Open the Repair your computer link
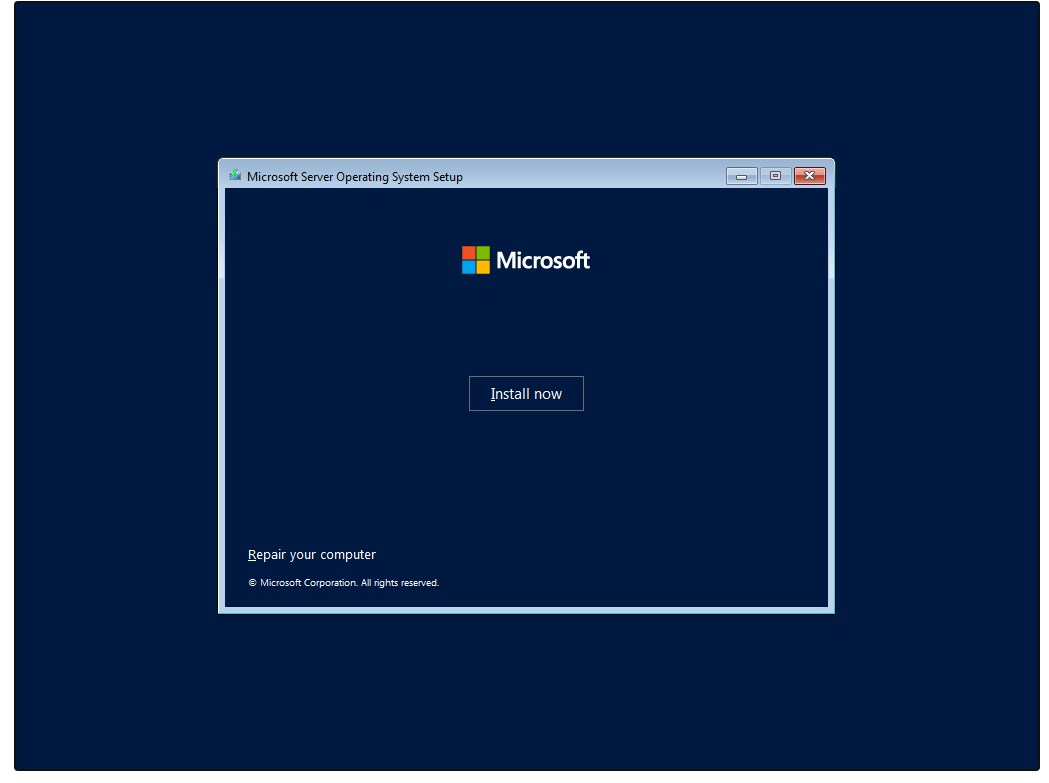Screen dimensions: 1049x783 [312, 555]
